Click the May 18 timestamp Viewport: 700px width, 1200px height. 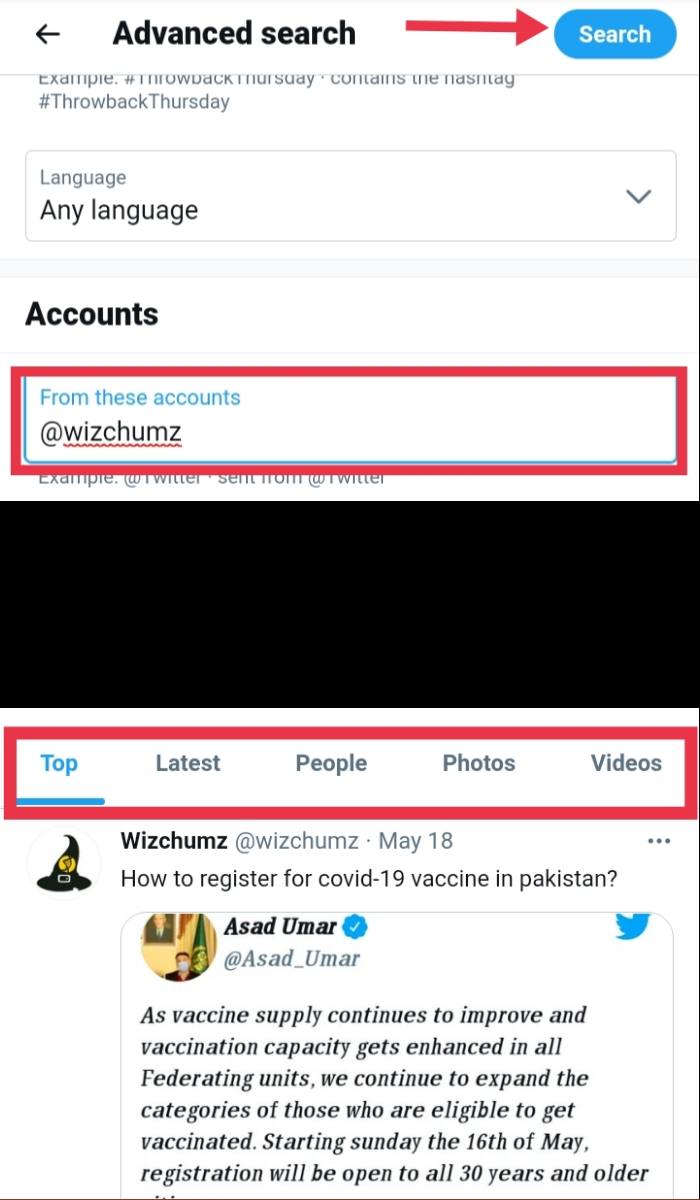(x=416, y=841)
